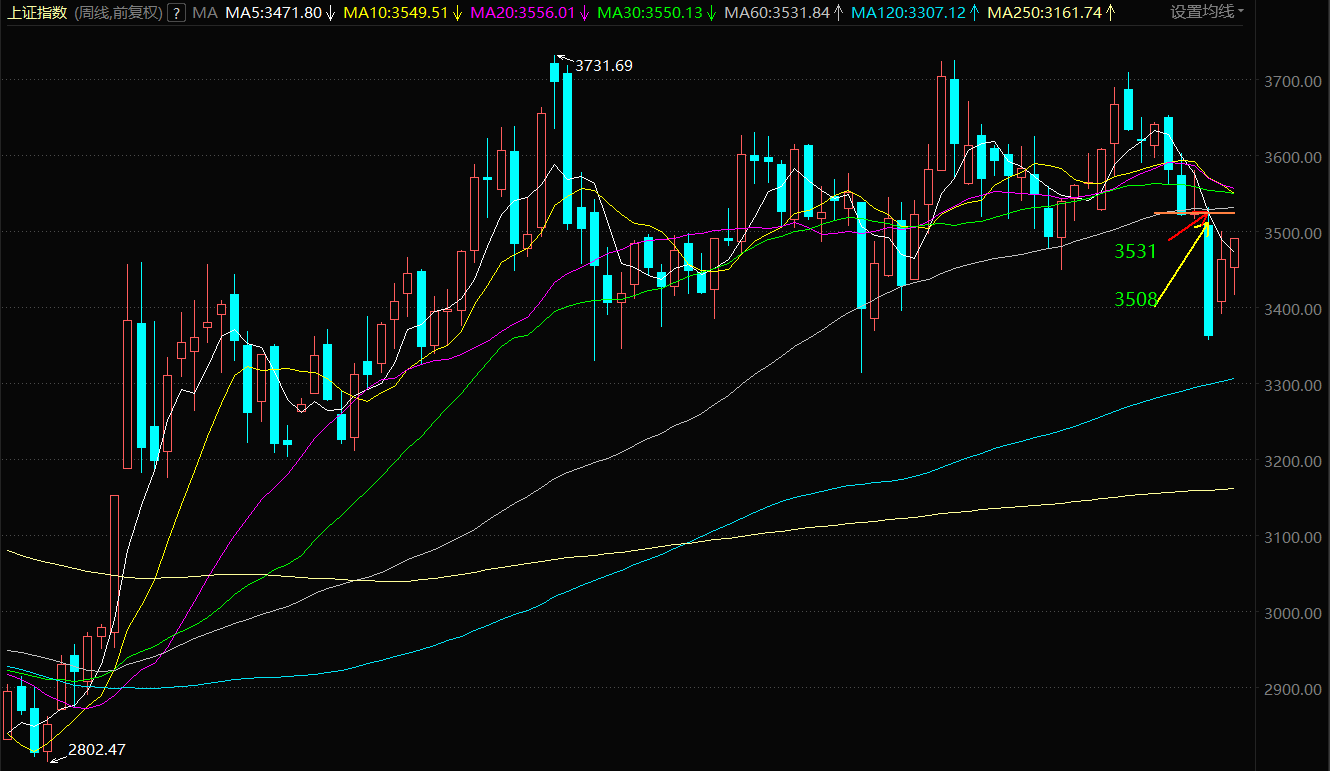
Task: Click the MA30:3550.13 value
Action: click(648, 13)
